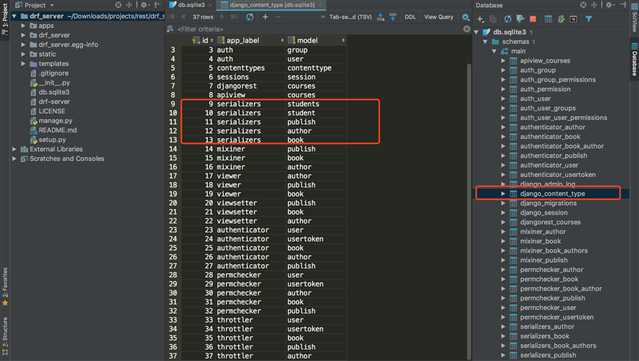The width and height of the screenshot is (639, 361).
Task: Collapse the drf_server root project node
Action: tap(14, 16)
